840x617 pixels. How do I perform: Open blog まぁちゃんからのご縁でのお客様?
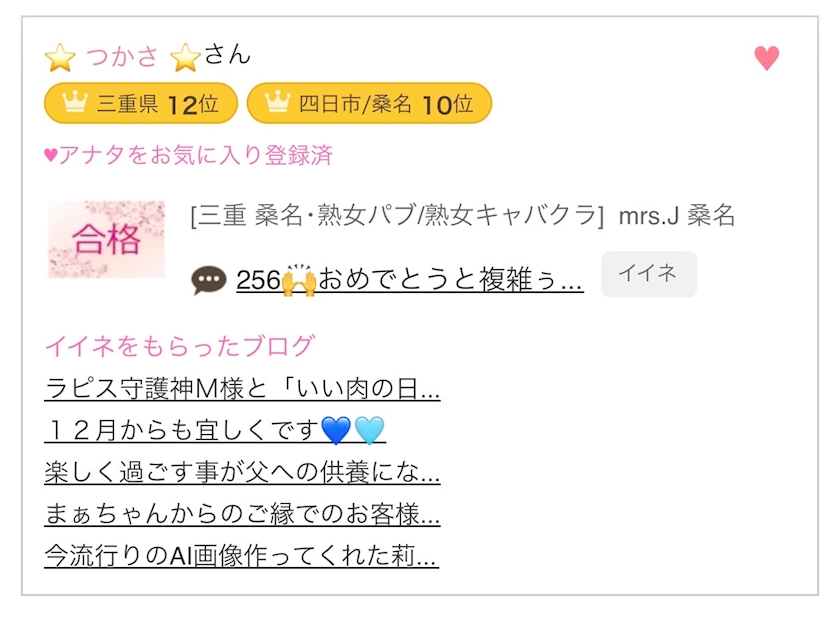click(242, 514)
